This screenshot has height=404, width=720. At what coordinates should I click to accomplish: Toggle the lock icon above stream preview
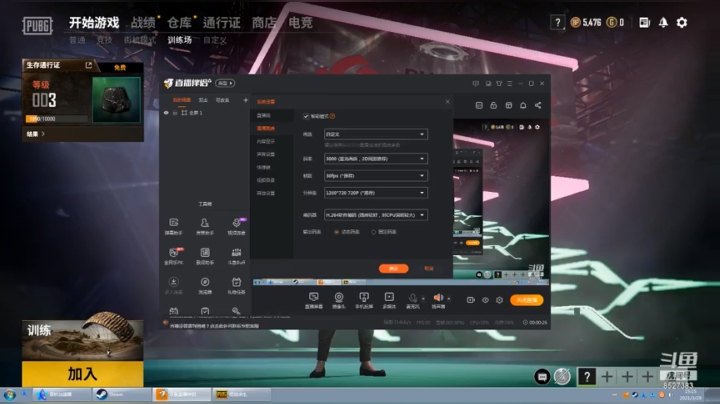click(x=494, y=105)
